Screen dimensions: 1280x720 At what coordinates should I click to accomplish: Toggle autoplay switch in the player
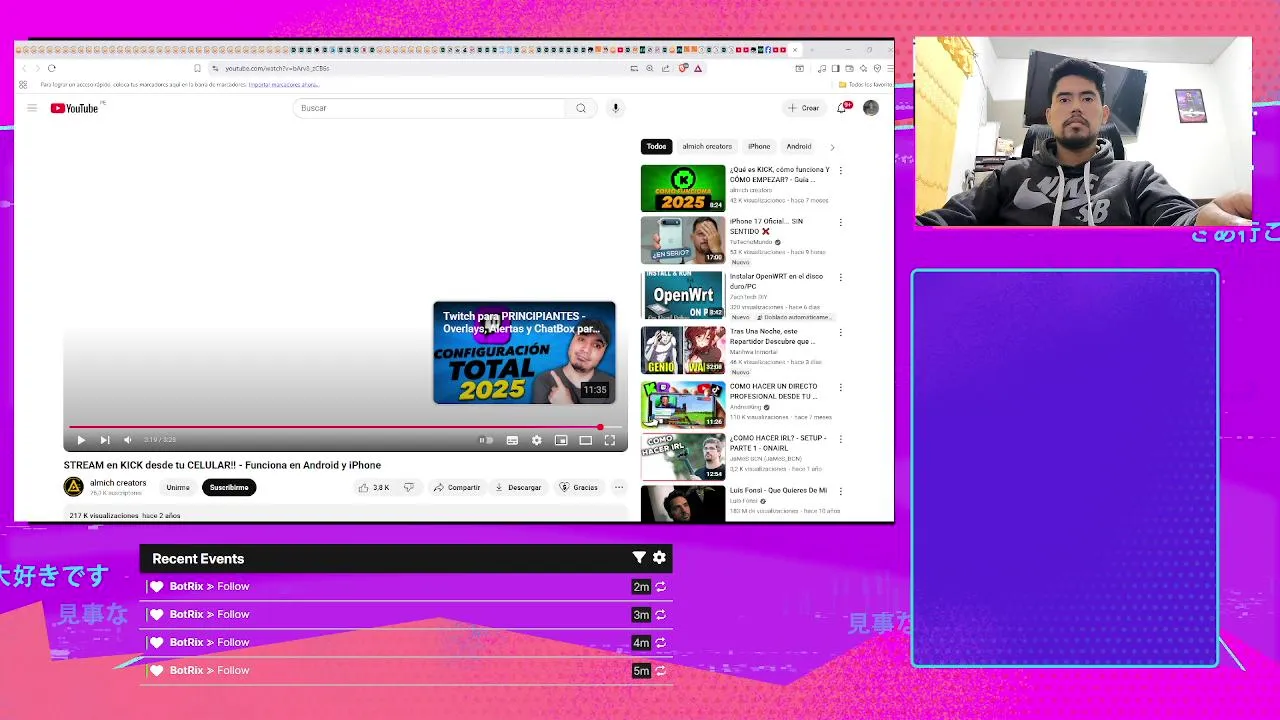(486, 440)
